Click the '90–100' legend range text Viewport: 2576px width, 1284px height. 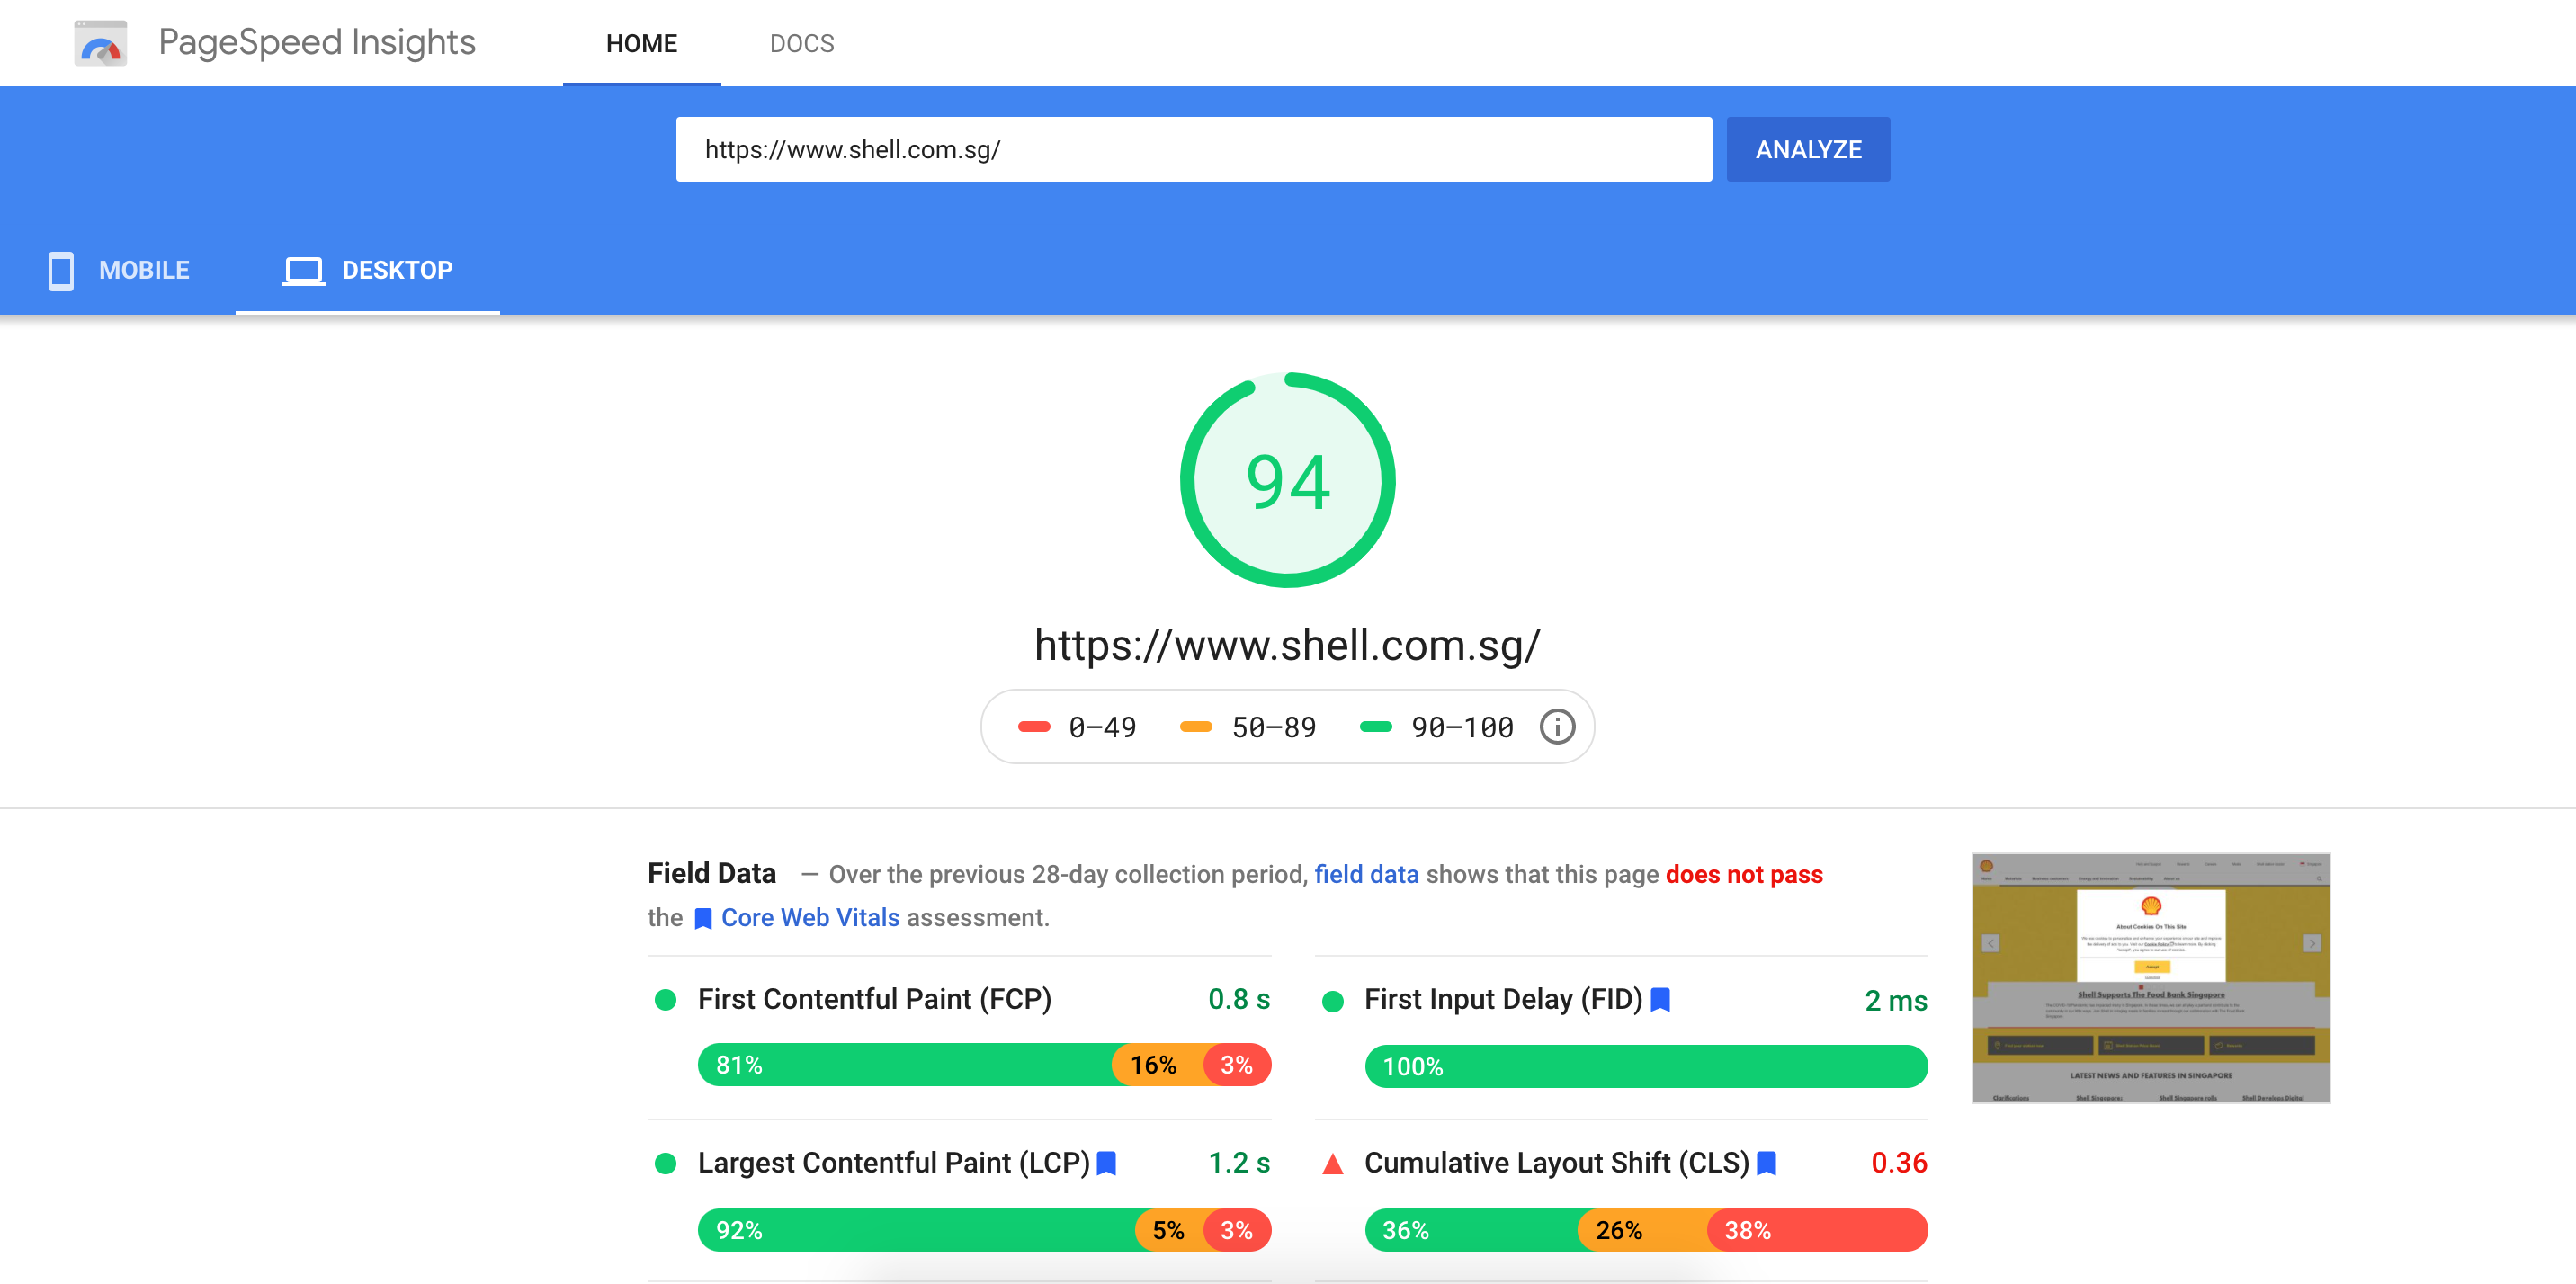pyautogui.click(x=1462, y=727)
